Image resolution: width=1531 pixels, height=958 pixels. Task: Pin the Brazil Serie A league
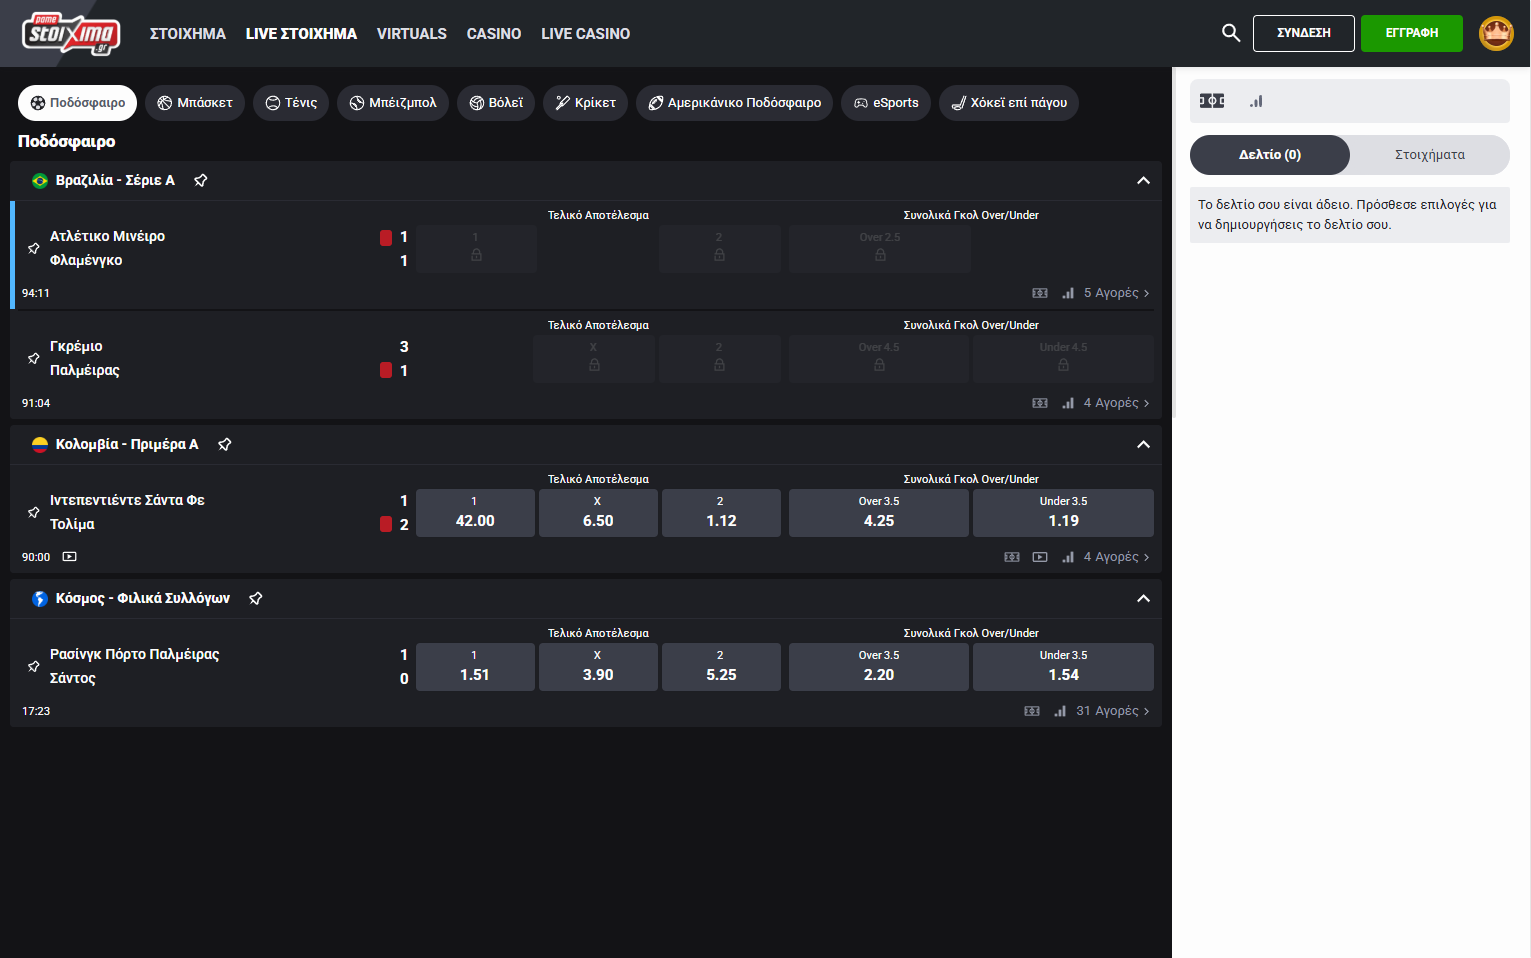[x=201, y=180]
